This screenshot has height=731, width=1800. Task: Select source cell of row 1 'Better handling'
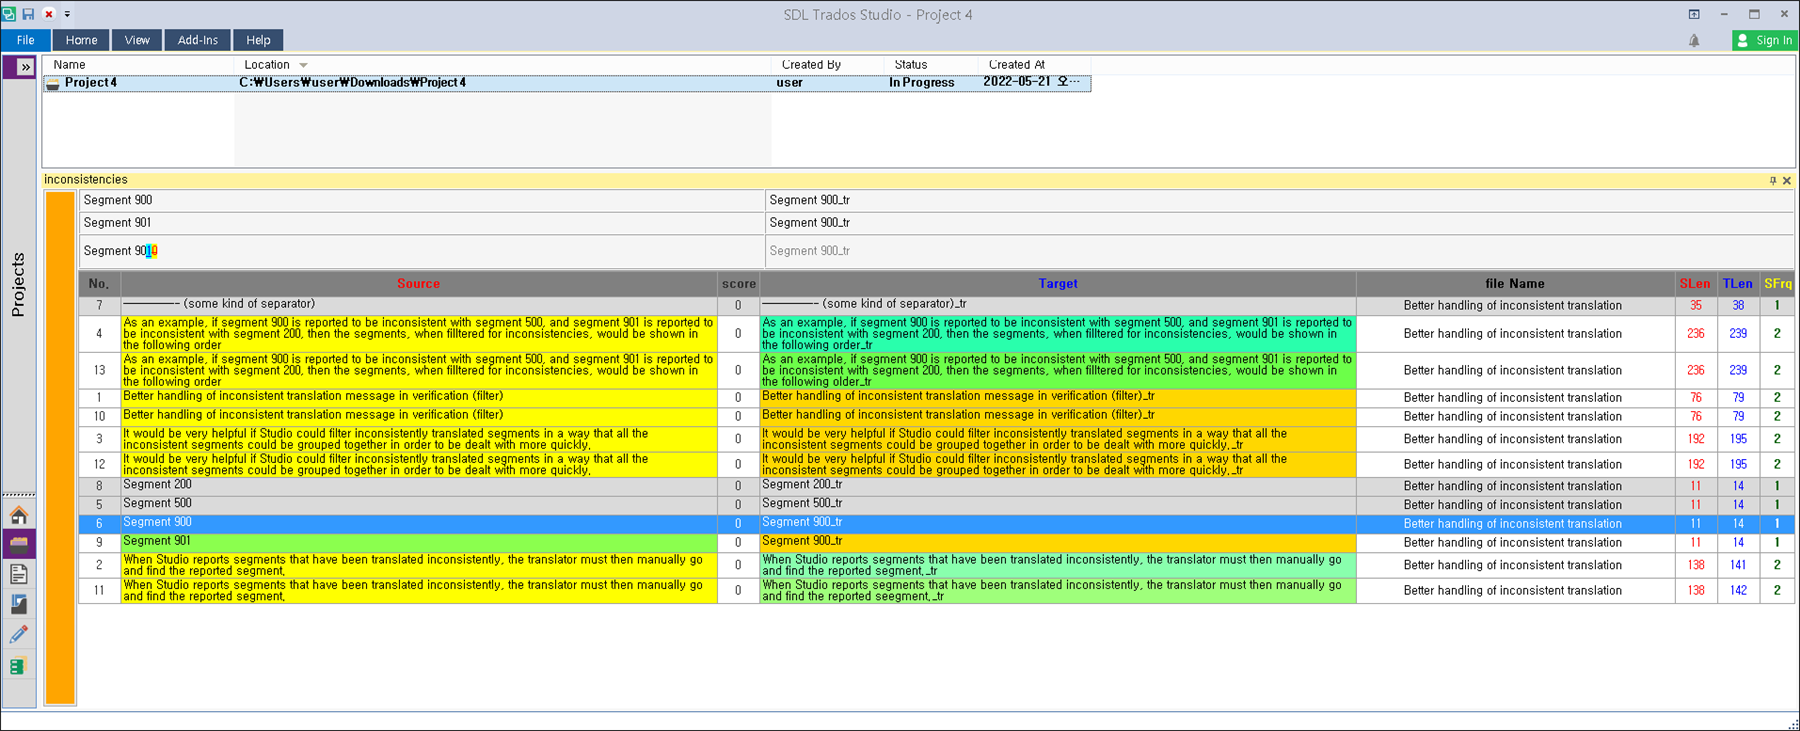click(x=419, y=398)
